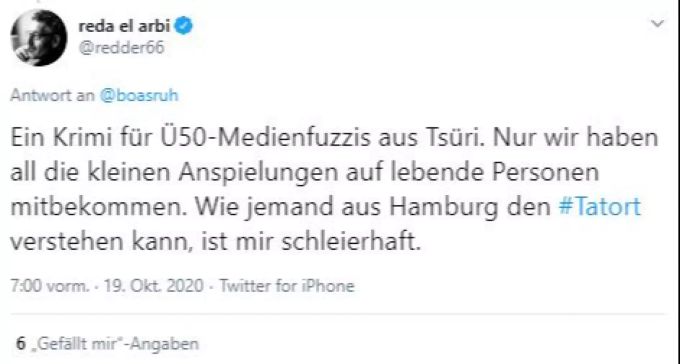680x364 pixels.
Task: Open the display name reda el arbi
Action: point(124,26)
